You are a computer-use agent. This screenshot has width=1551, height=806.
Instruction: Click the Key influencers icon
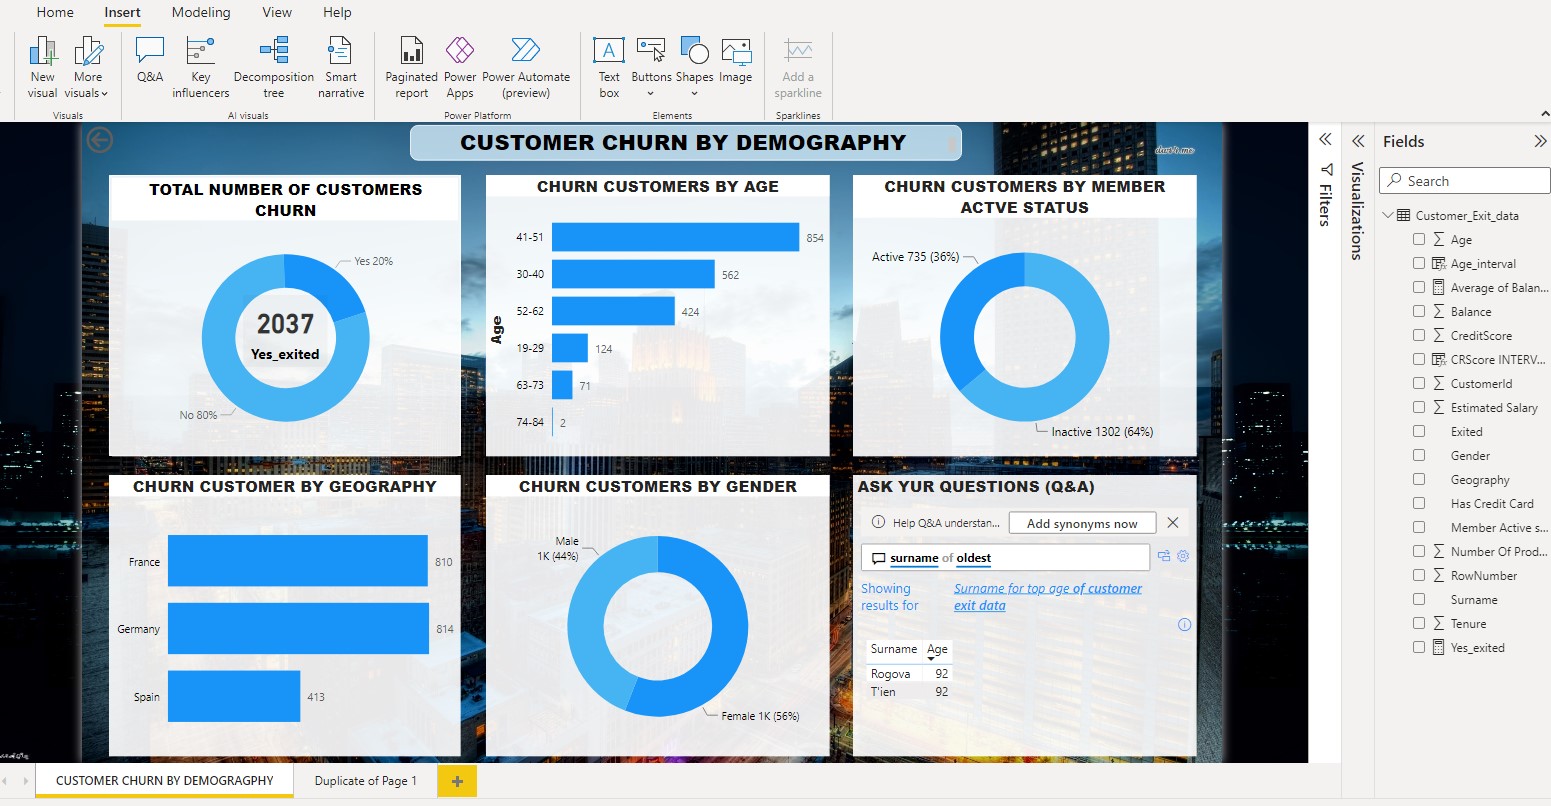point(200,60)
